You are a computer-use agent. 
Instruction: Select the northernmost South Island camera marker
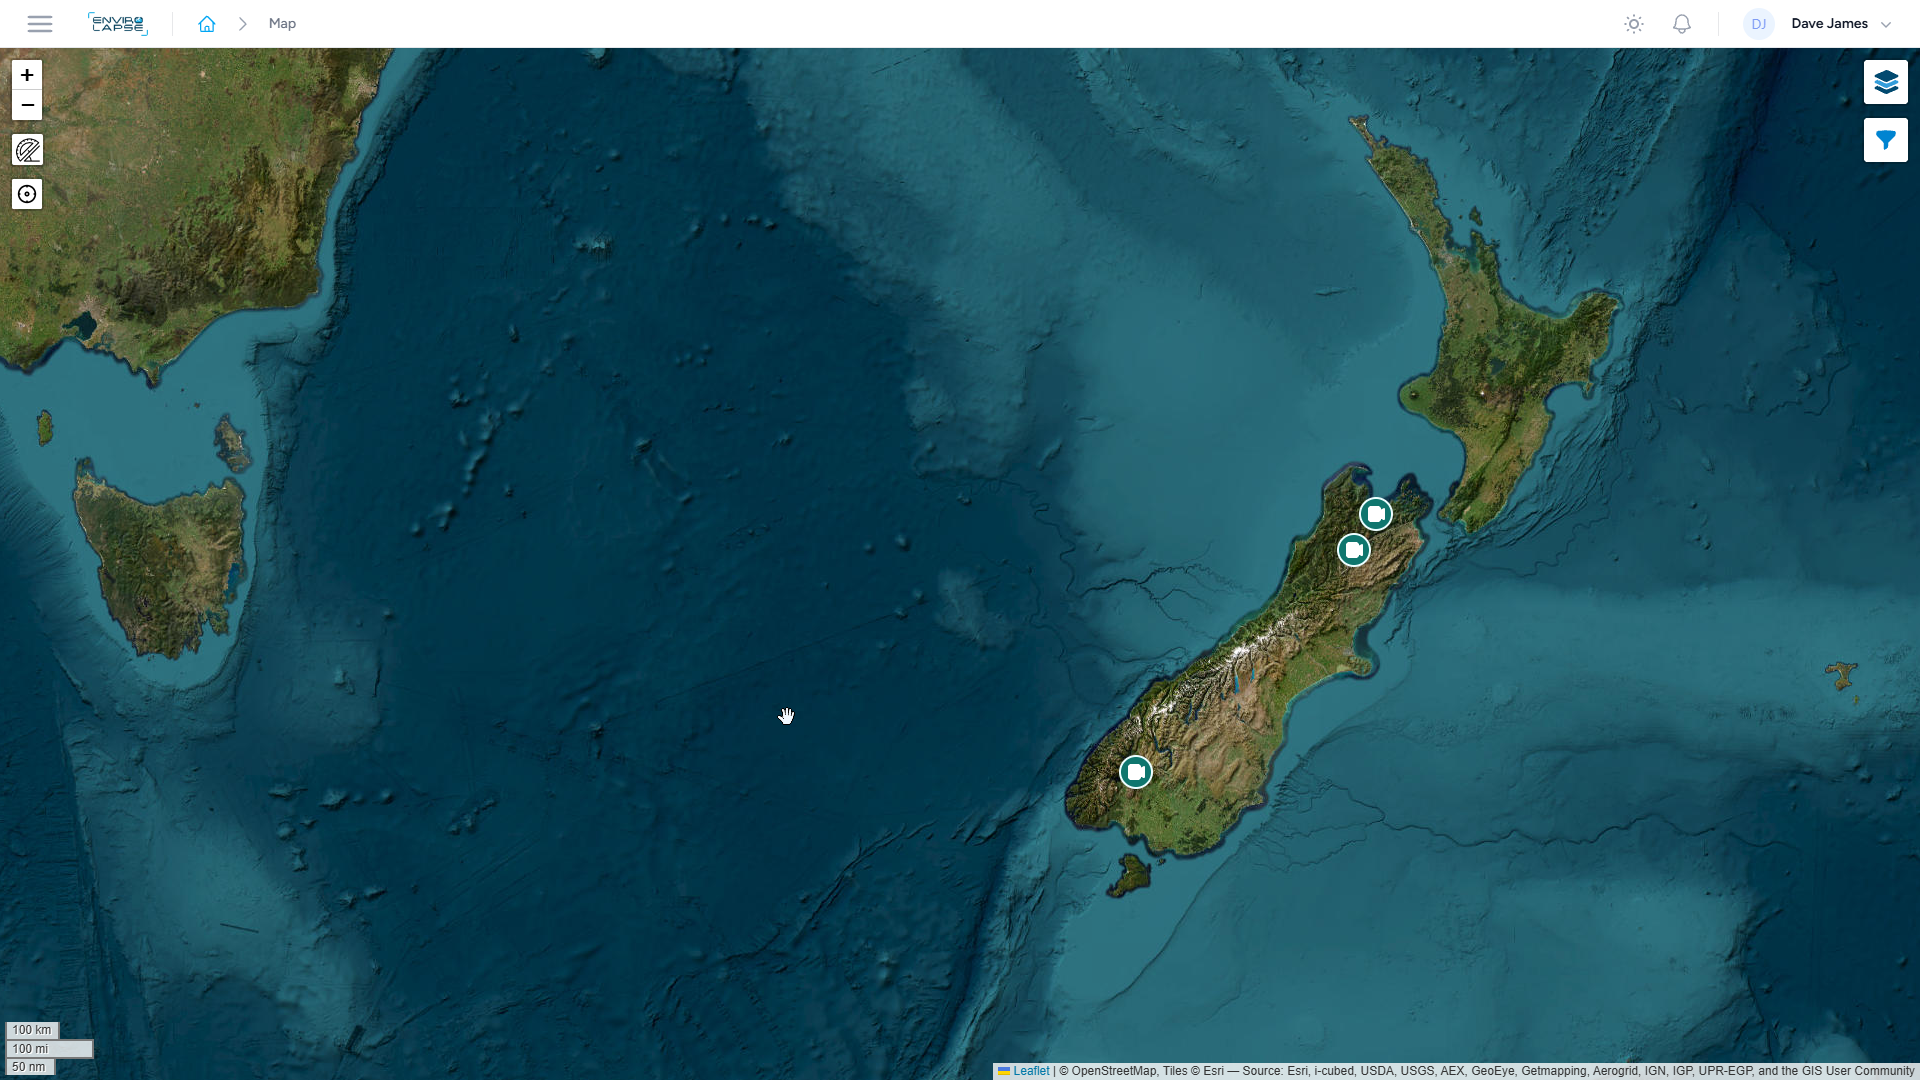coord(1376,514)
